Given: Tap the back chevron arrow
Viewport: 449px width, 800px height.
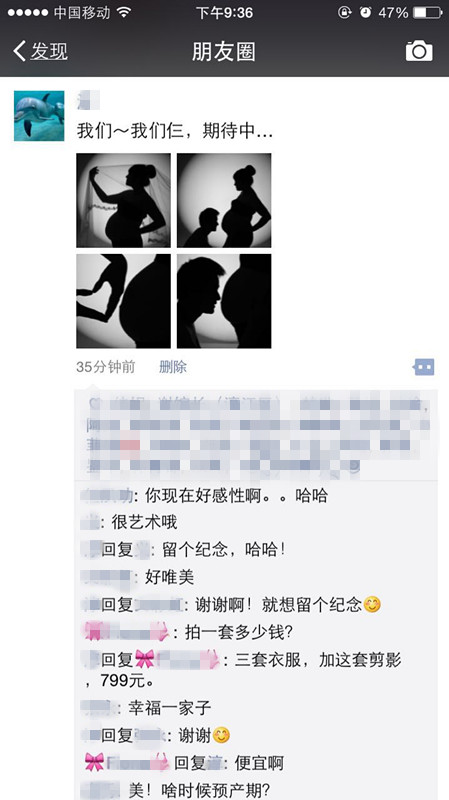Looking at the screenshot, I should [19, 51].
